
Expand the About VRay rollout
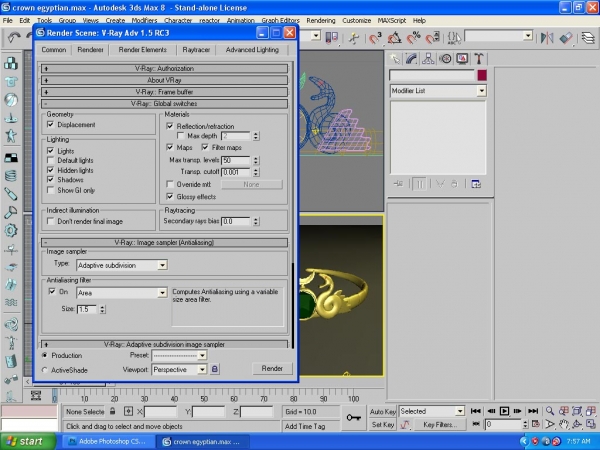coord(165,80)
